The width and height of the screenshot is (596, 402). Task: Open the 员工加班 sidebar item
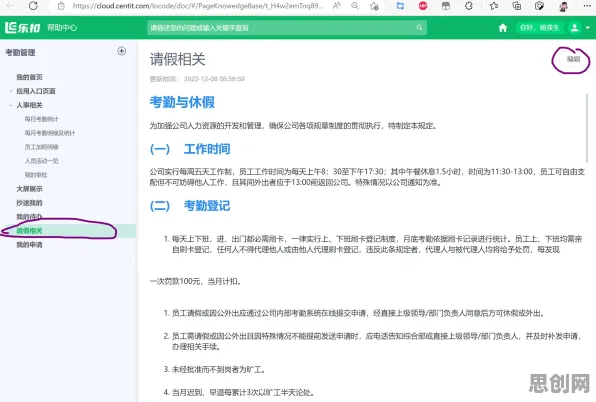[x=41, y=147]
